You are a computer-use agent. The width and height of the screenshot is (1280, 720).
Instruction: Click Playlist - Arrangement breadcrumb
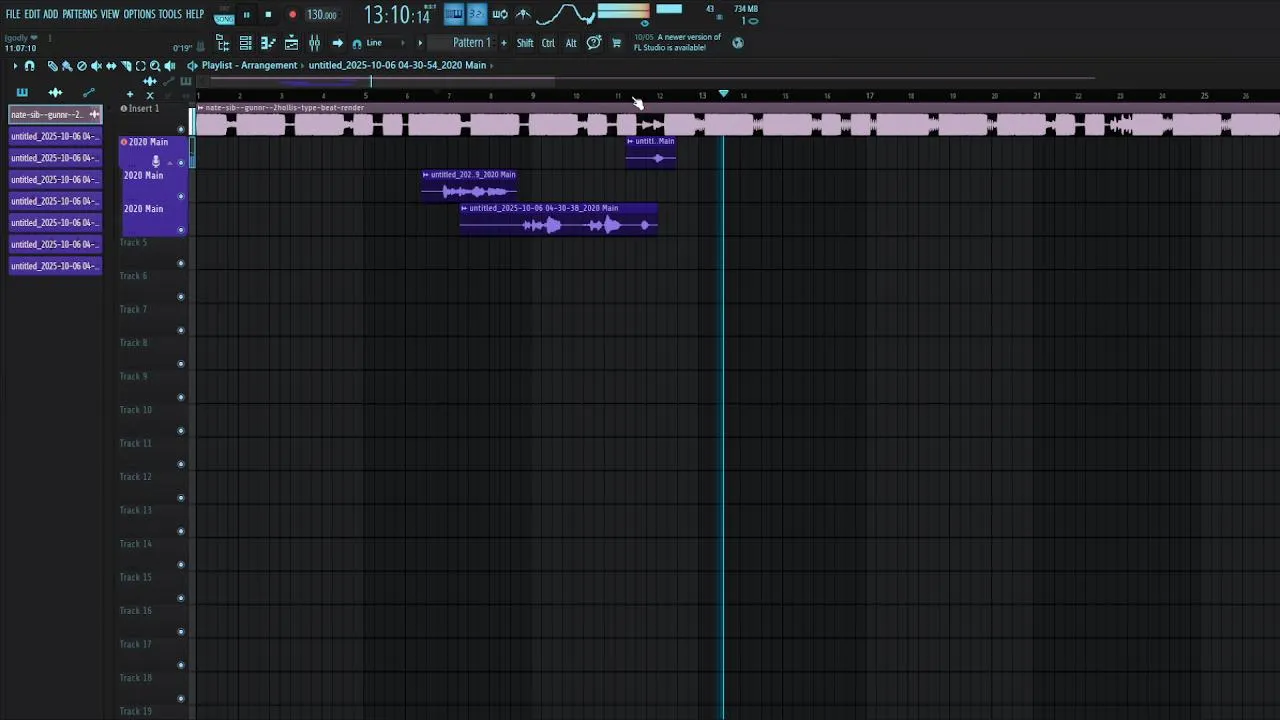(249, 65)
